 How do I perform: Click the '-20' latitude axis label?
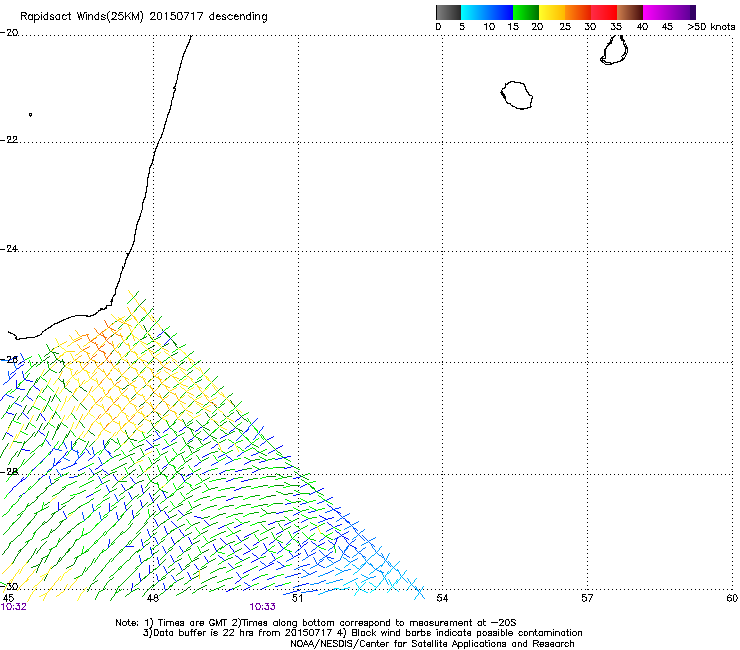point(9,33)
